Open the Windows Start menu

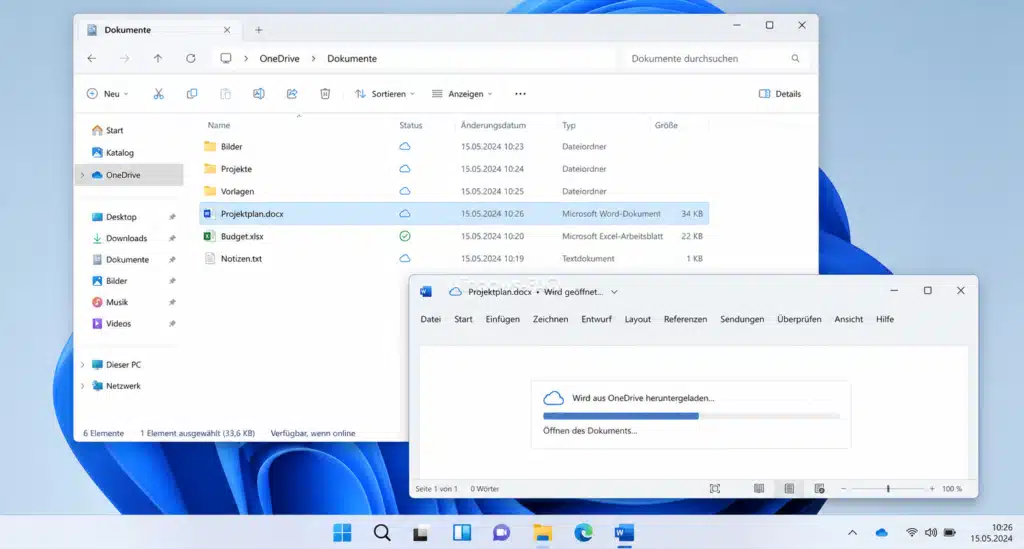[342, 533]
